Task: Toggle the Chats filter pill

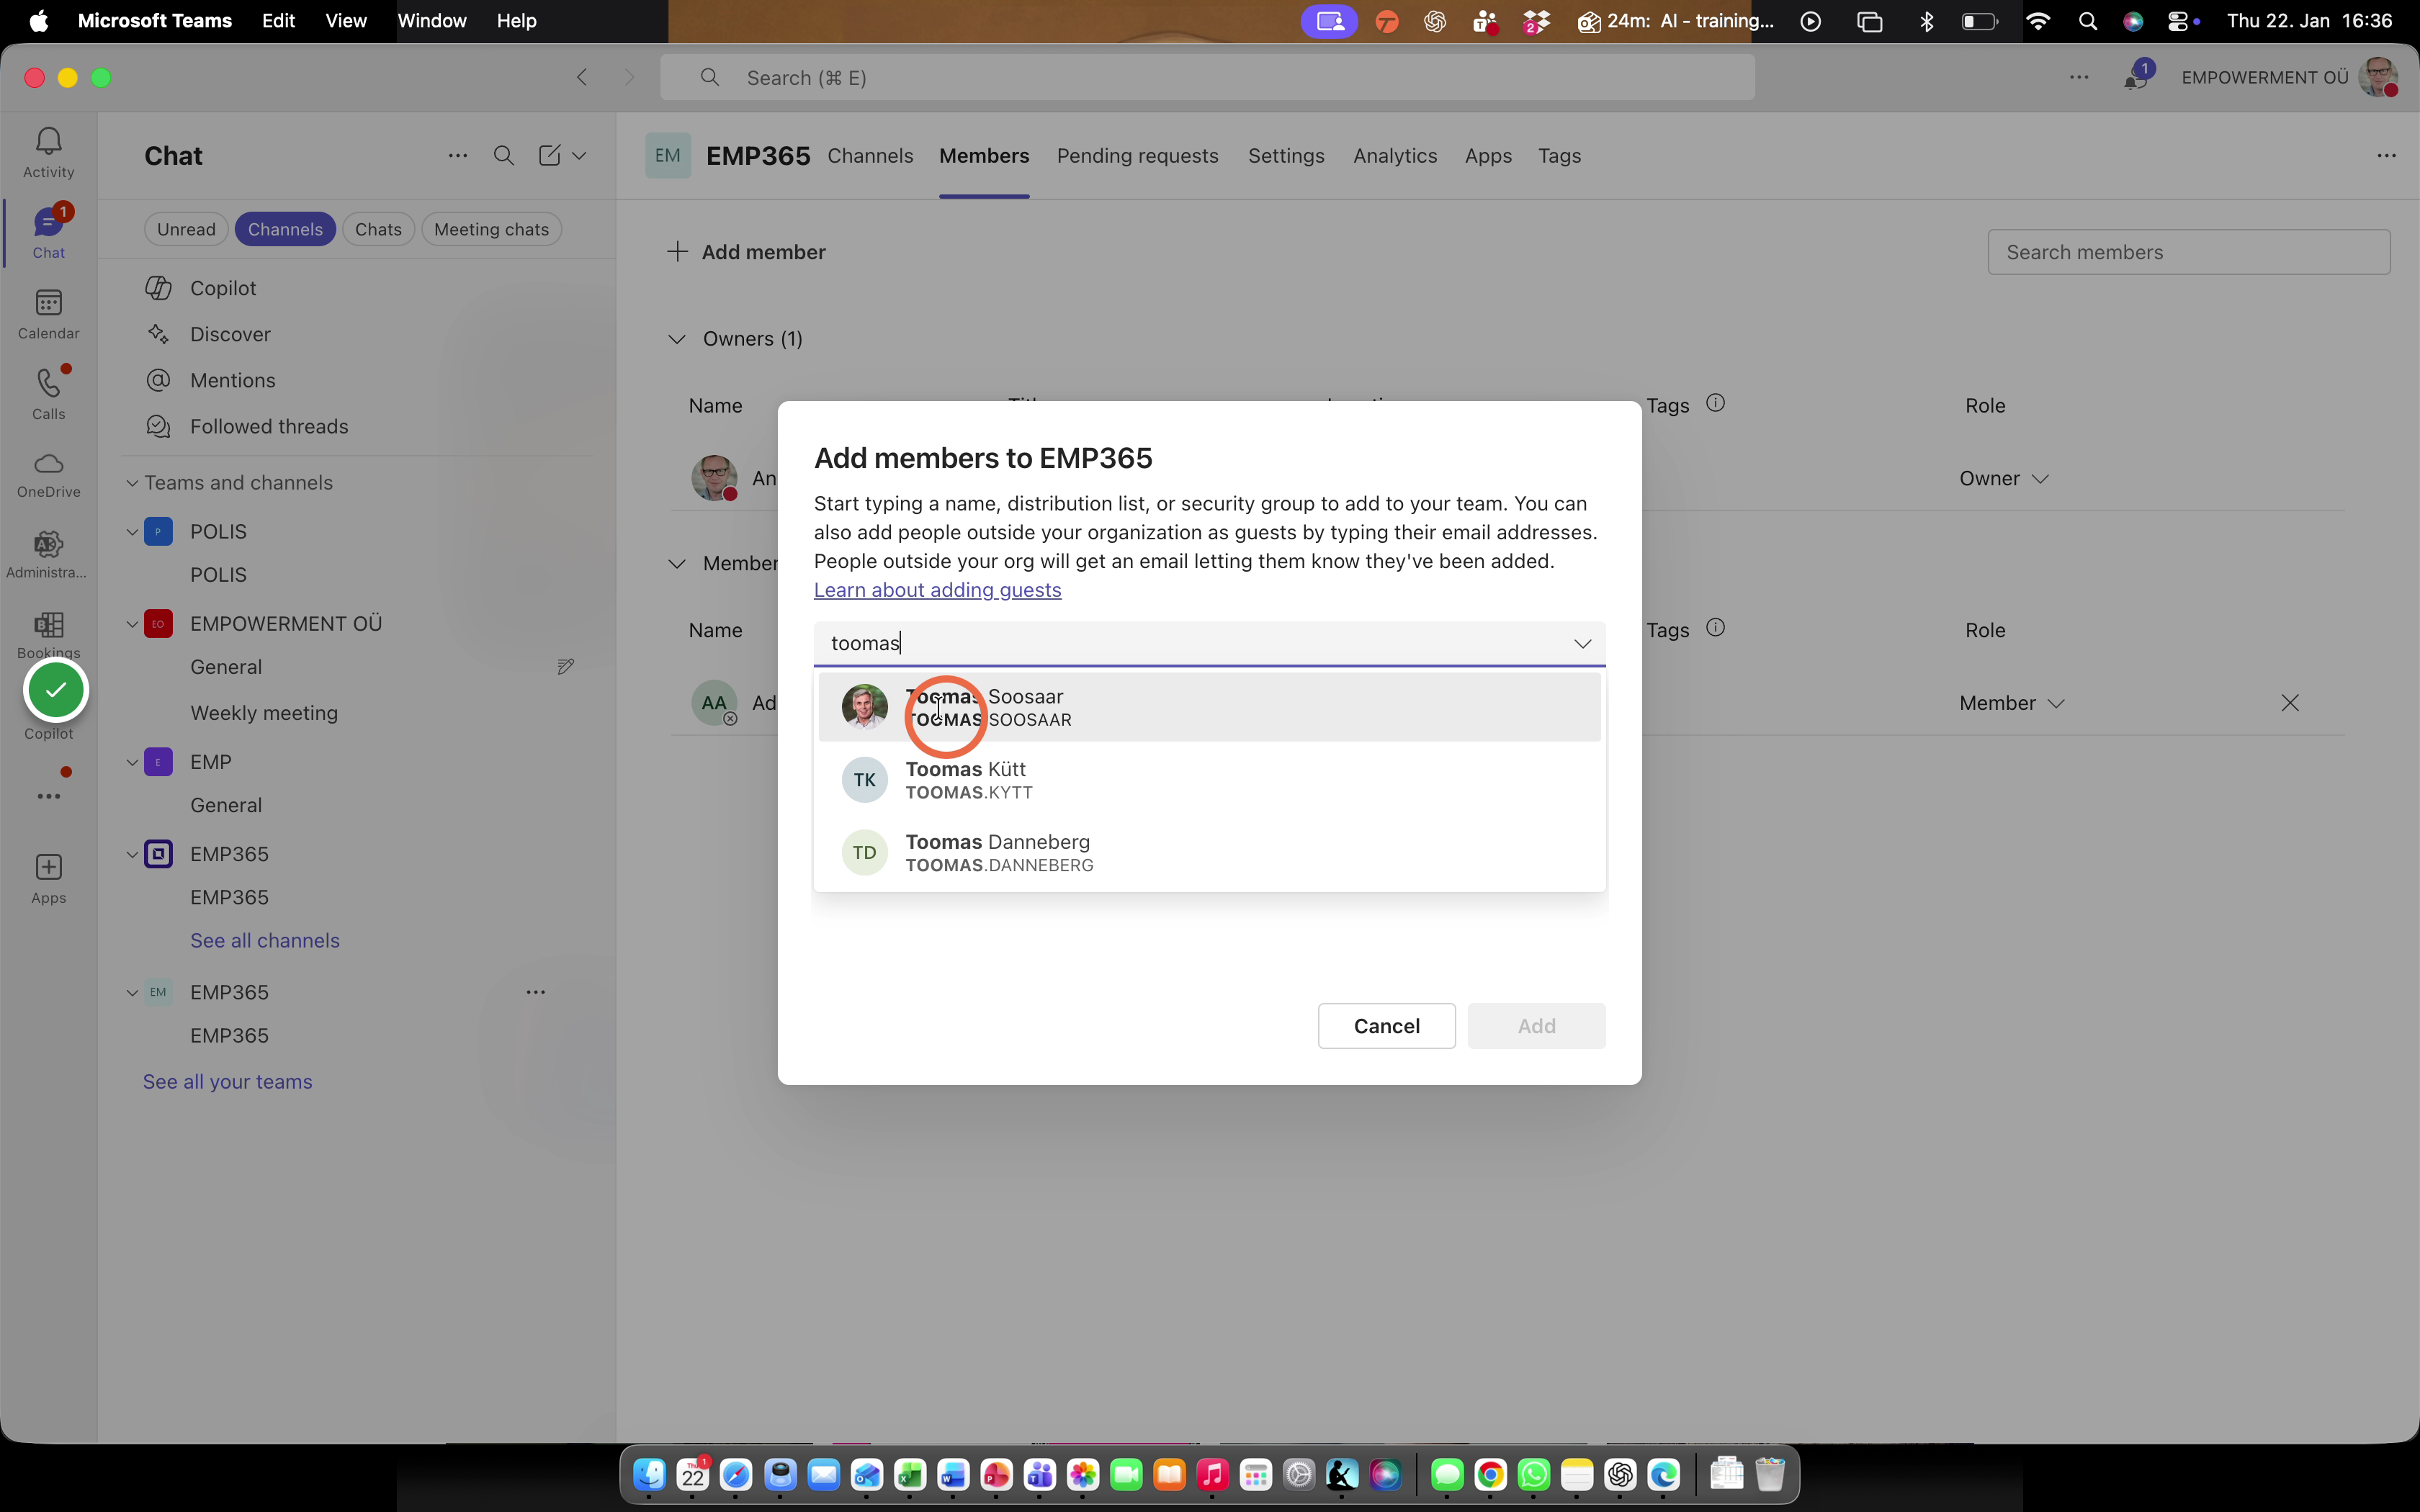Action: pyautogui.click(x=378, y=229)
